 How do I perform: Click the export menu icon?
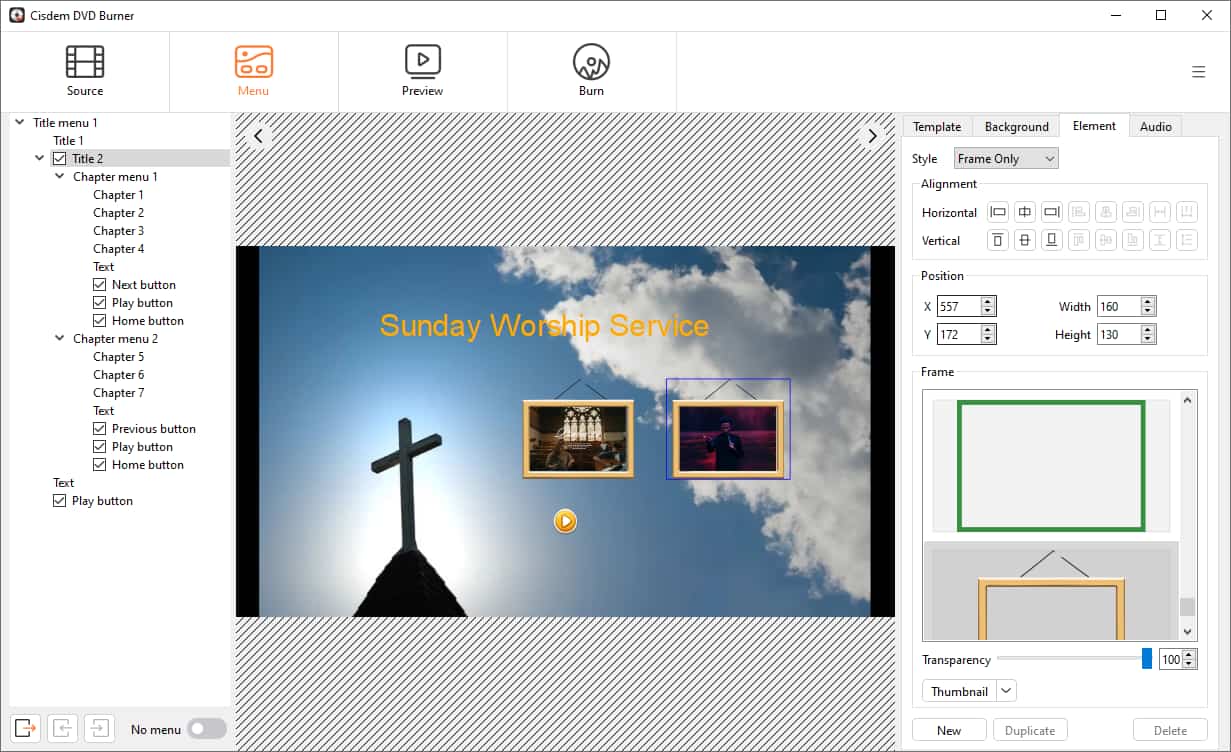coord(24,728)
